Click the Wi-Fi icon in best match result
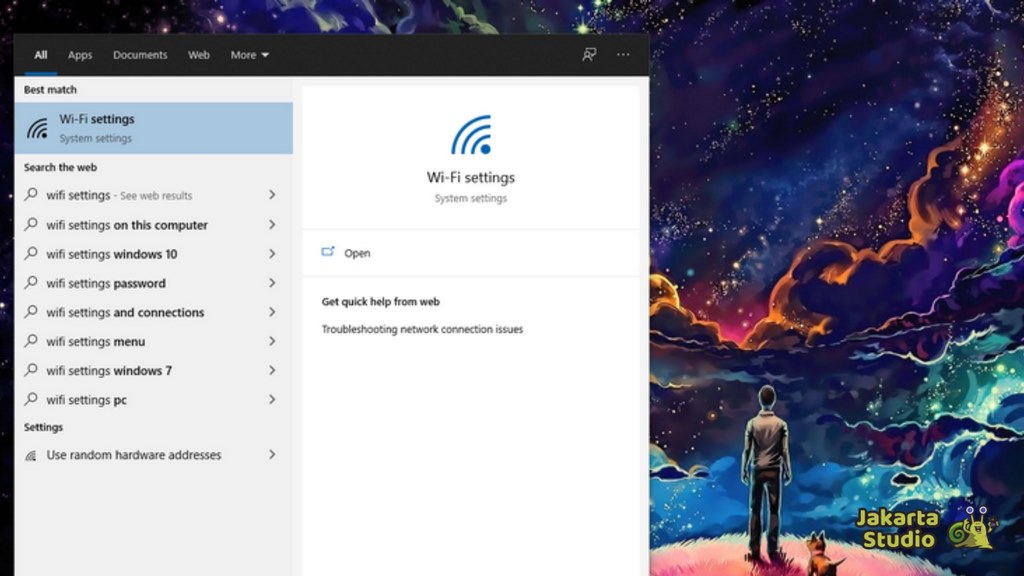This screenshot has width=1024, height=576. (37, 128)
